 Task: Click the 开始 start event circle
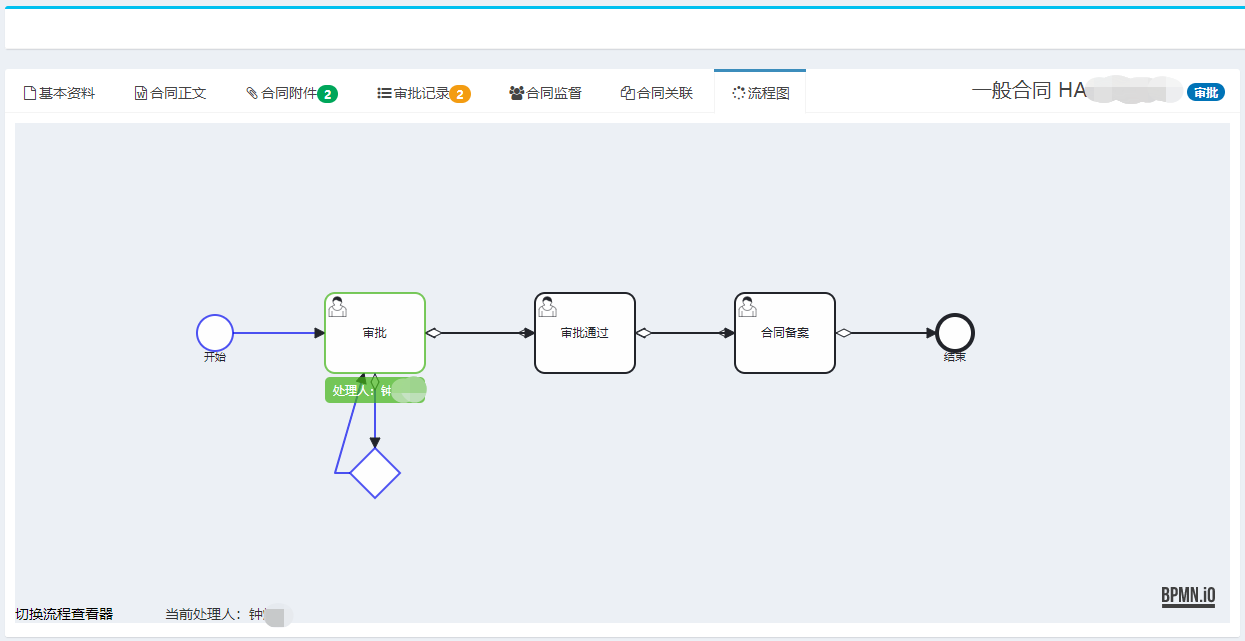coord(215,333)
